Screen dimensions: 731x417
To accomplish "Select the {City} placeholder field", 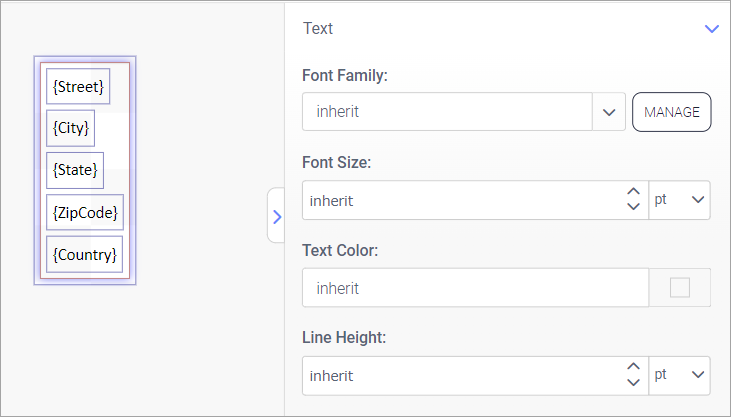I will point(71,128).
